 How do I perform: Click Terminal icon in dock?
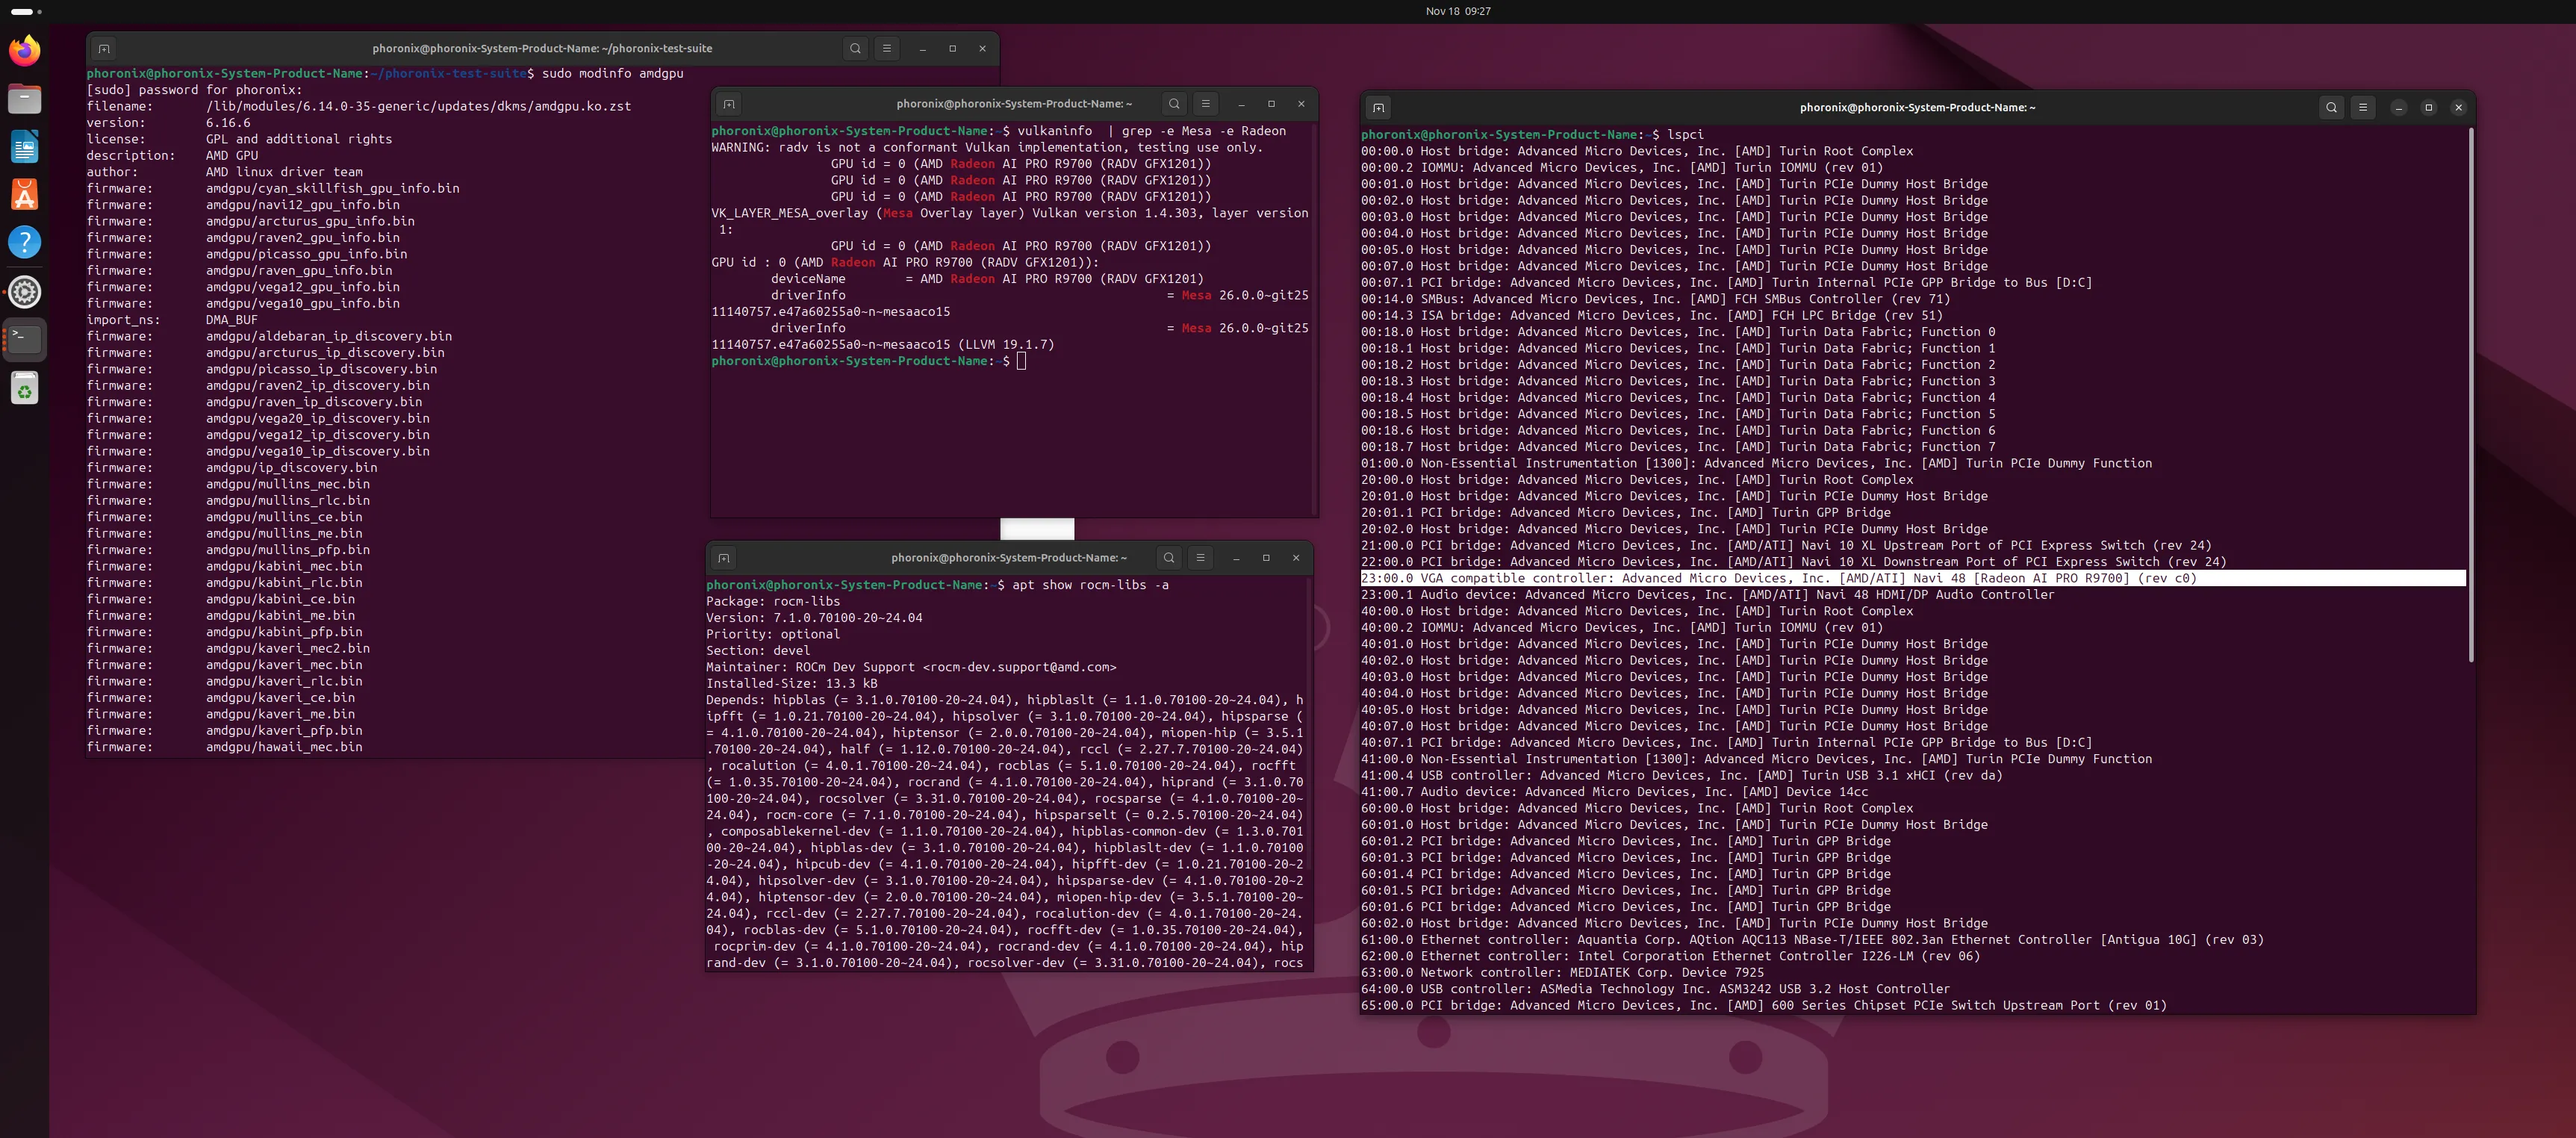point(25,339)
